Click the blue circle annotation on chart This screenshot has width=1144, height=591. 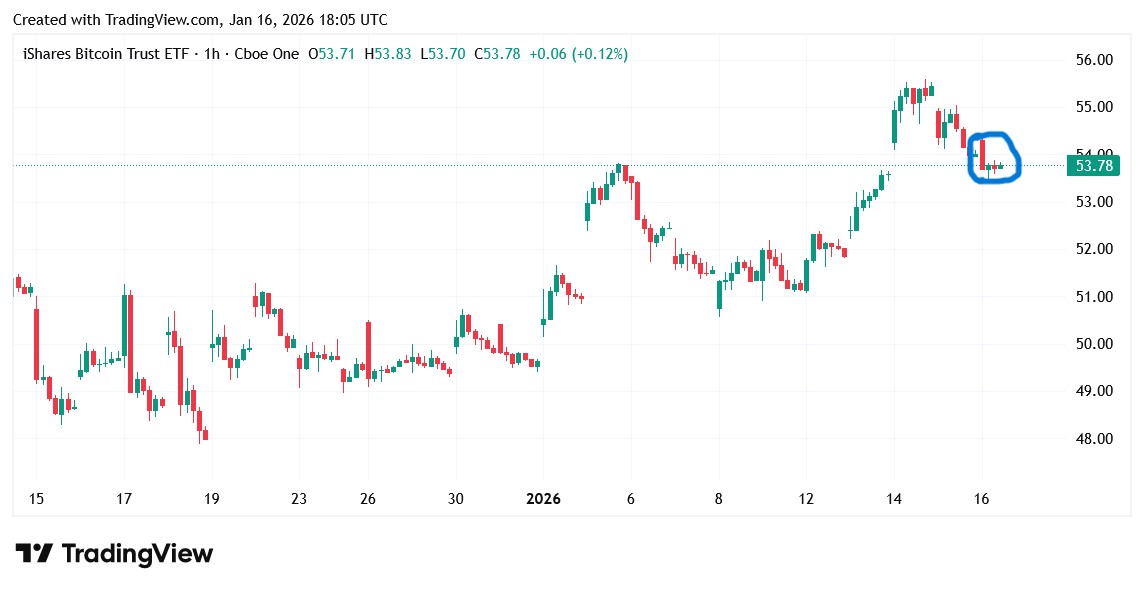click(x=995, y=157)
